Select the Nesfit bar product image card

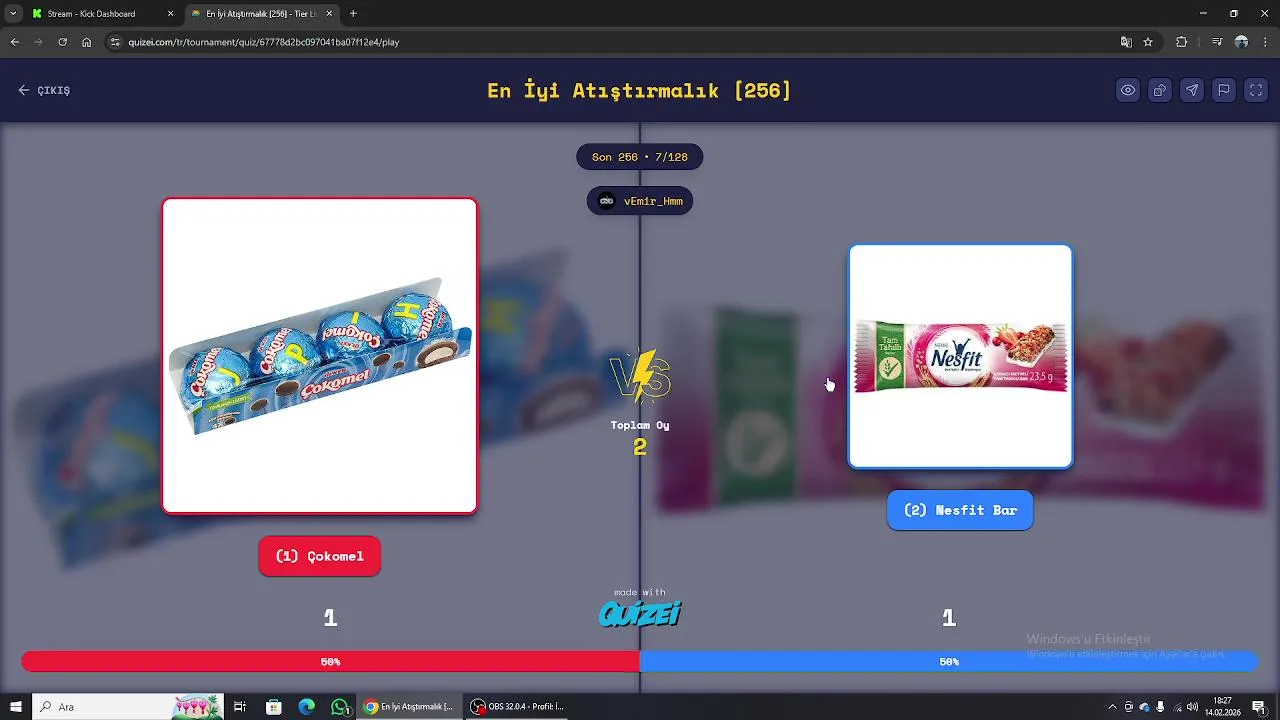(960, 356)
